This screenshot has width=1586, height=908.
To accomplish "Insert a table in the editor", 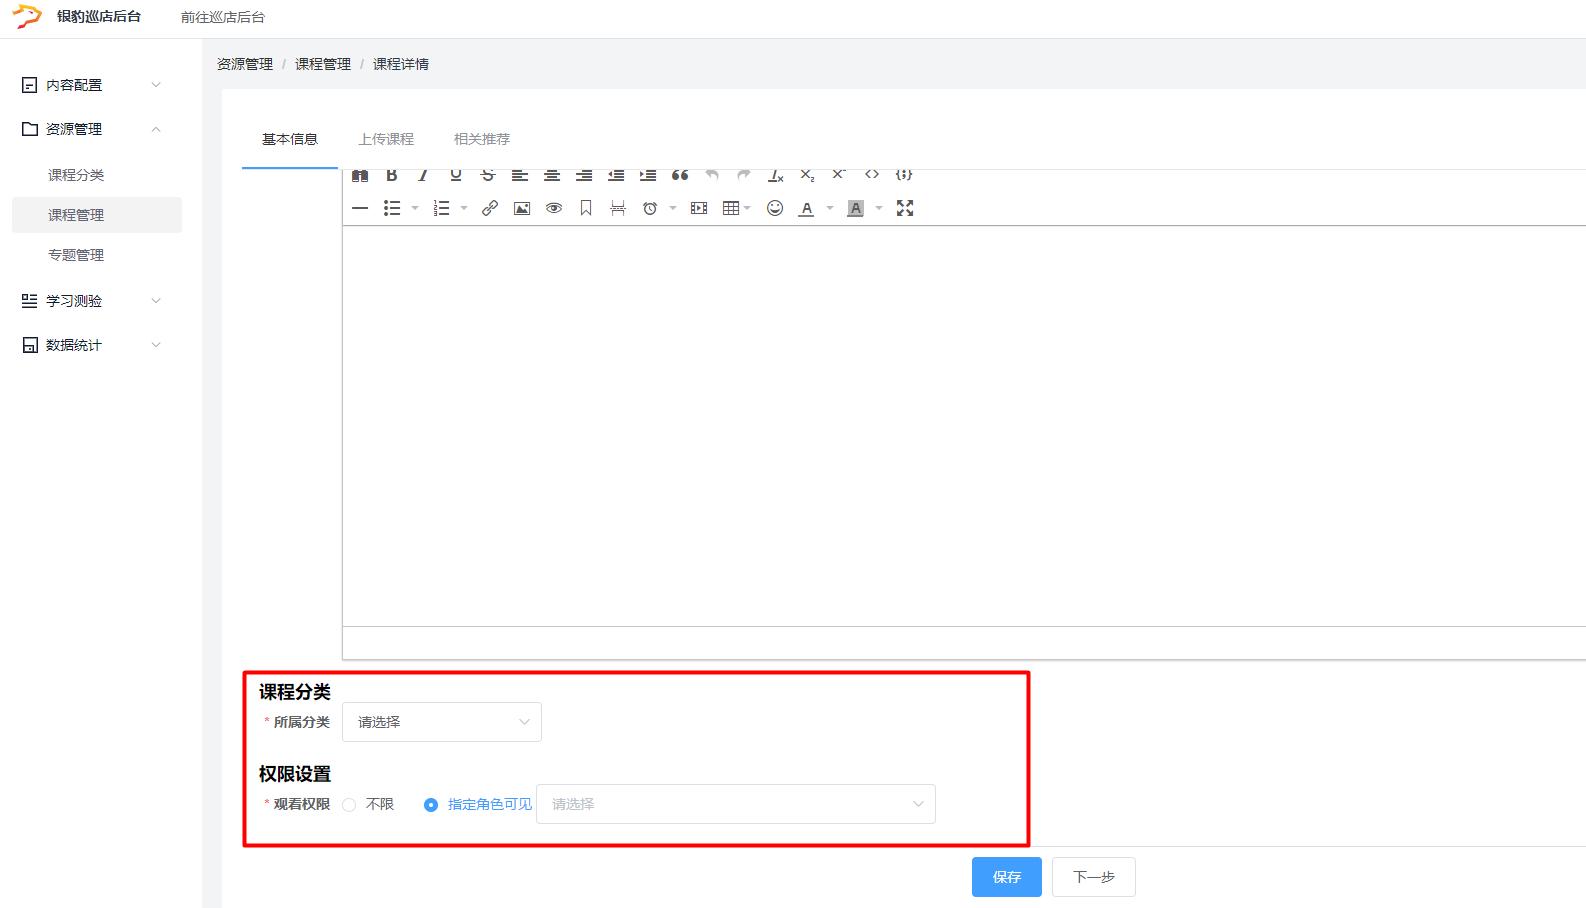I will point(731,208).
